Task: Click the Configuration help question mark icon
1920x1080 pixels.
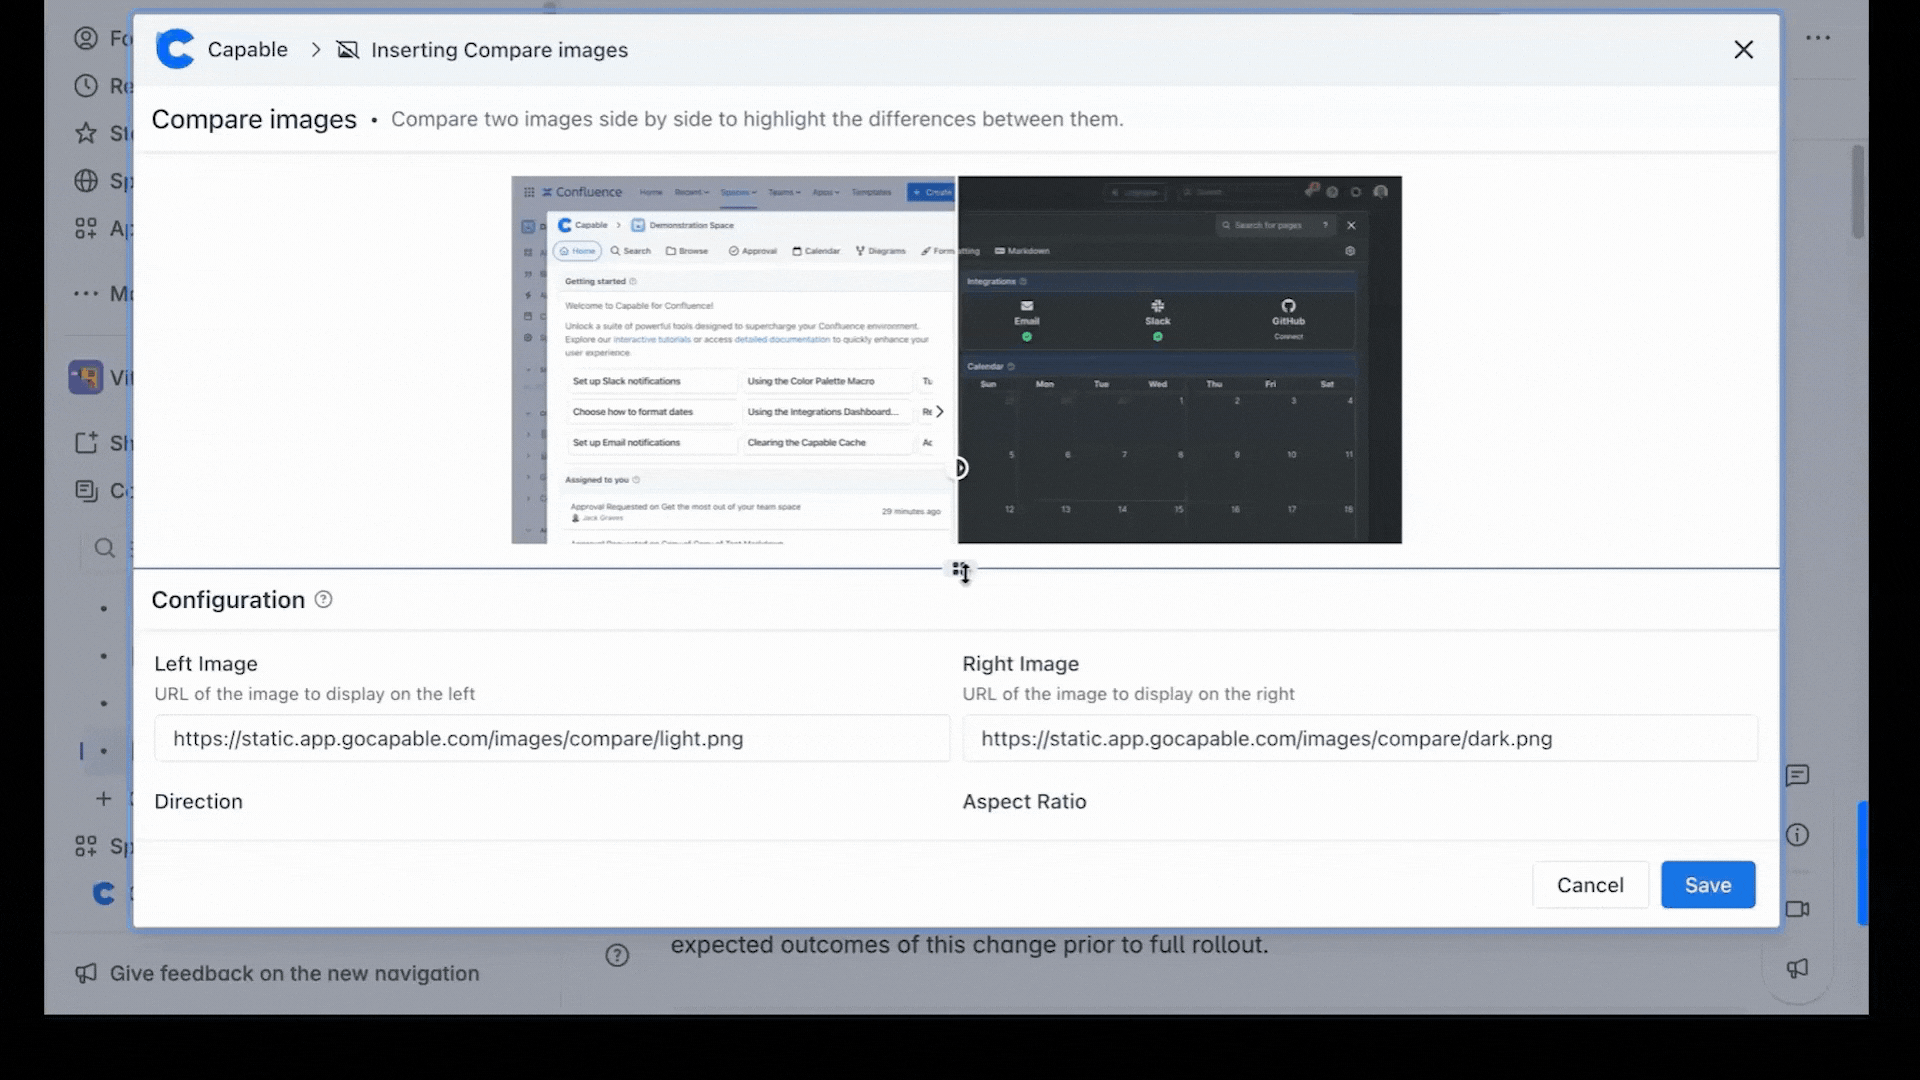Action: coord(323,599)
